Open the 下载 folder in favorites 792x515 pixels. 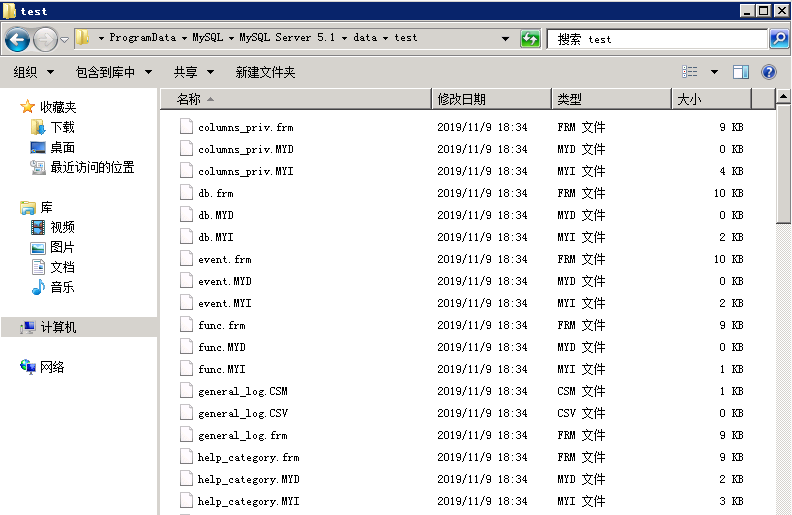62,127
